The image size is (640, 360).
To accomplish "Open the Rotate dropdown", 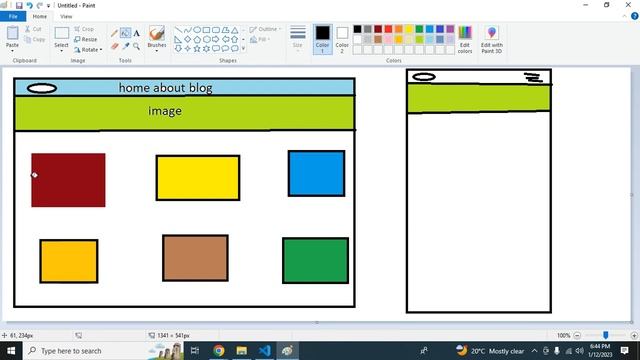I will (88, 49).
